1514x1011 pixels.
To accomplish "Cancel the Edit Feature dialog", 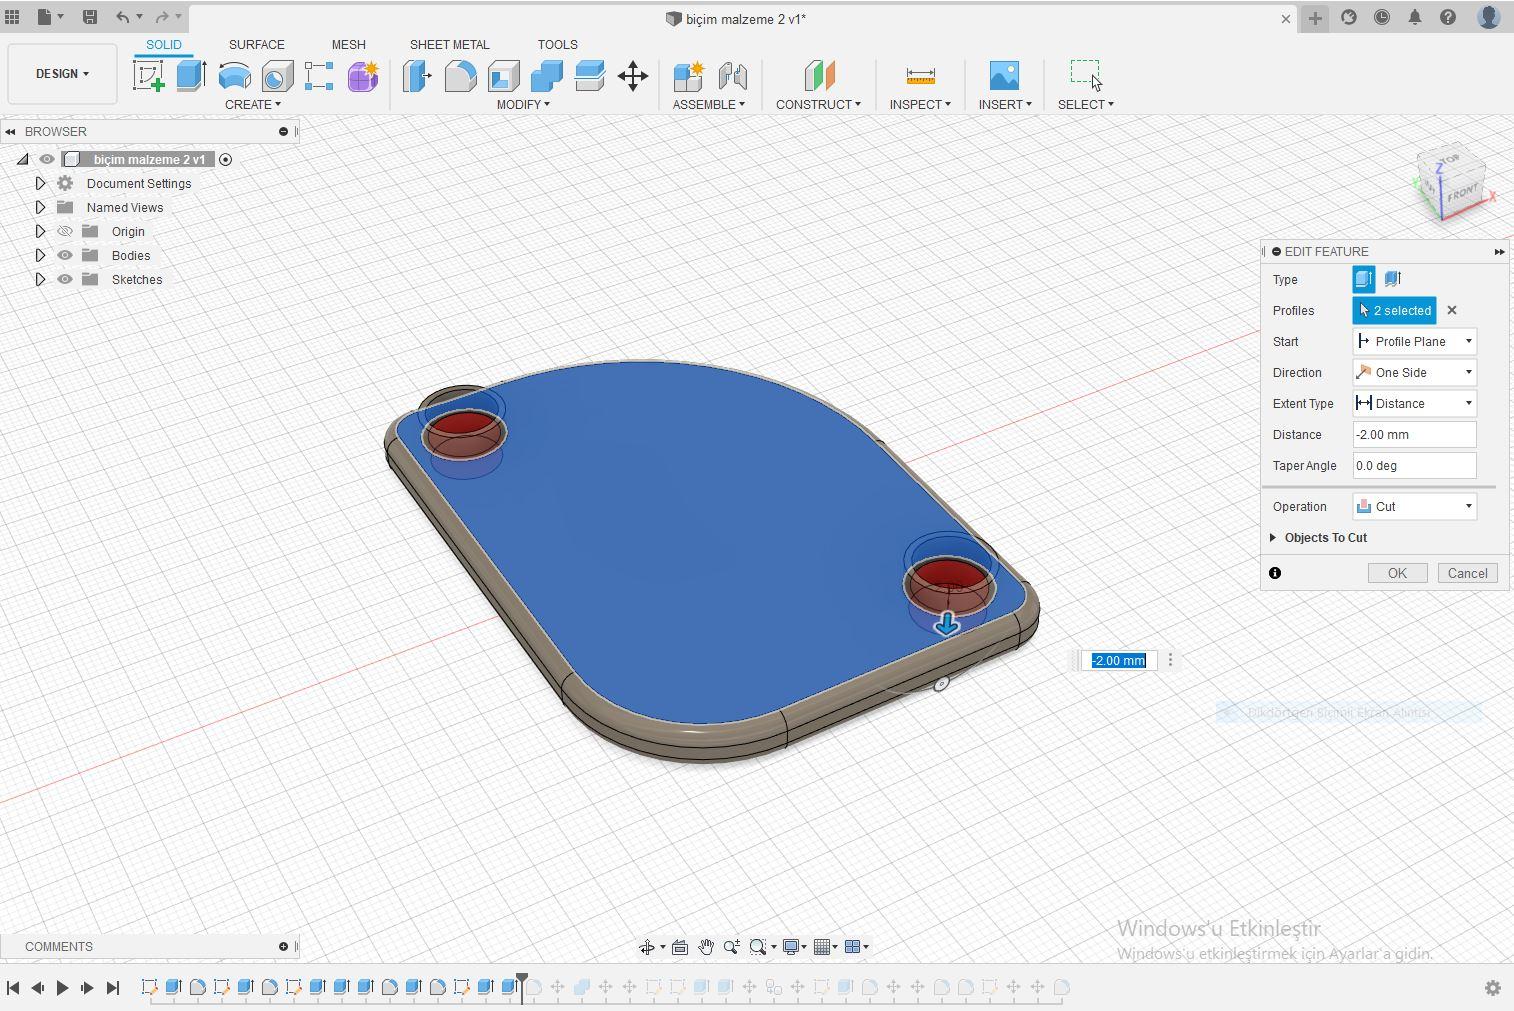I will 1467,574.
